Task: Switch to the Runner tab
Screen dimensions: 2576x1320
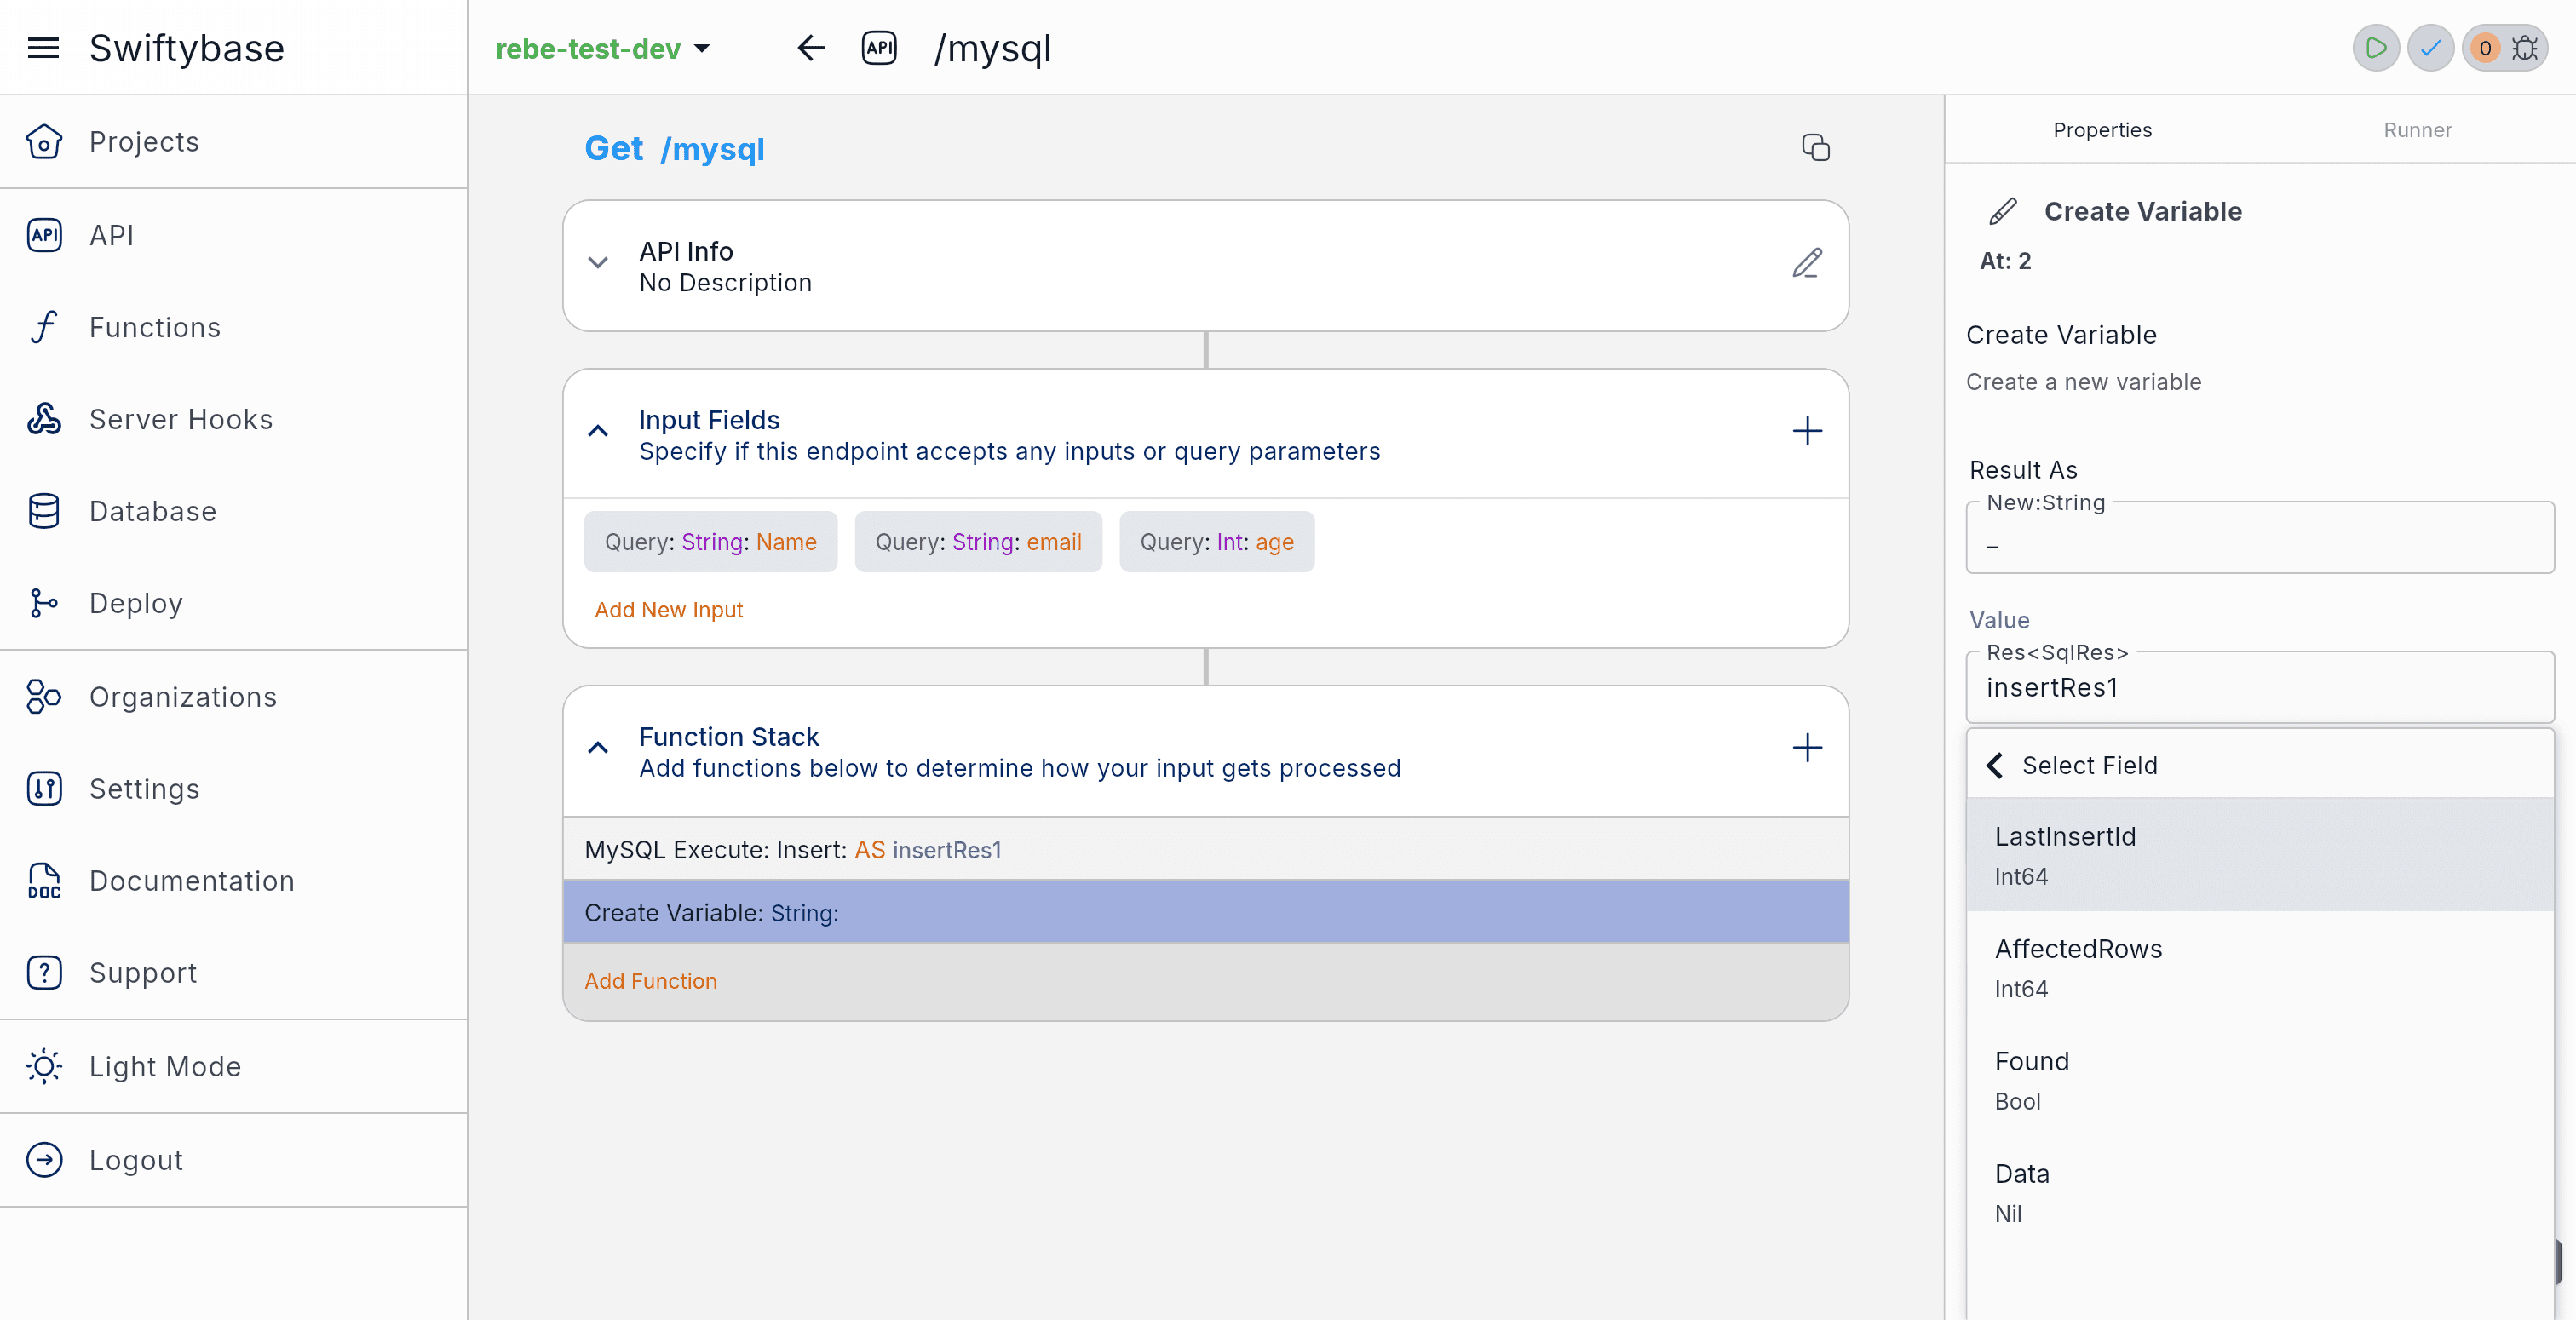Action: point(2417,130)
